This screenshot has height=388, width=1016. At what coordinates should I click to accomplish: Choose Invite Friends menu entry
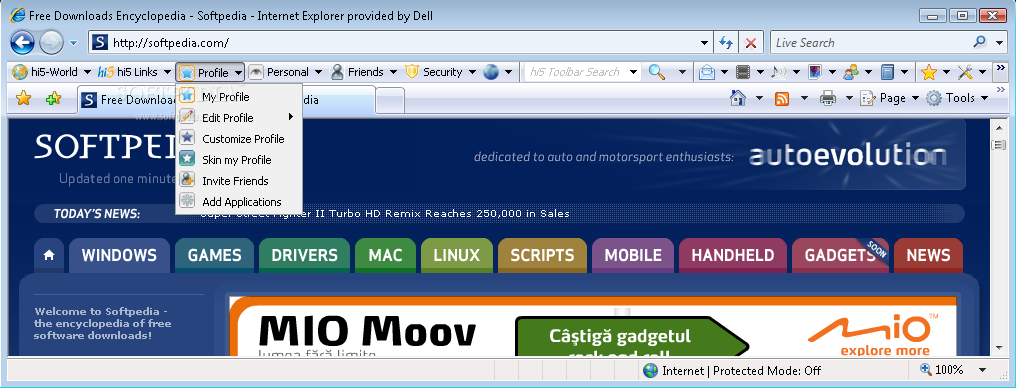pyautogui.click(x=239, y=181)
